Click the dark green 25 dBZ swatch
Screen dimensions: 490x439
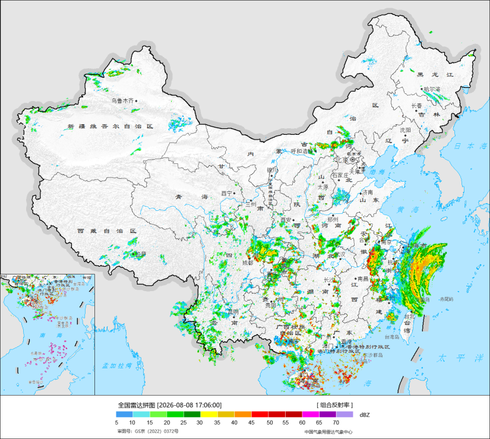click(x=192, y=414)
